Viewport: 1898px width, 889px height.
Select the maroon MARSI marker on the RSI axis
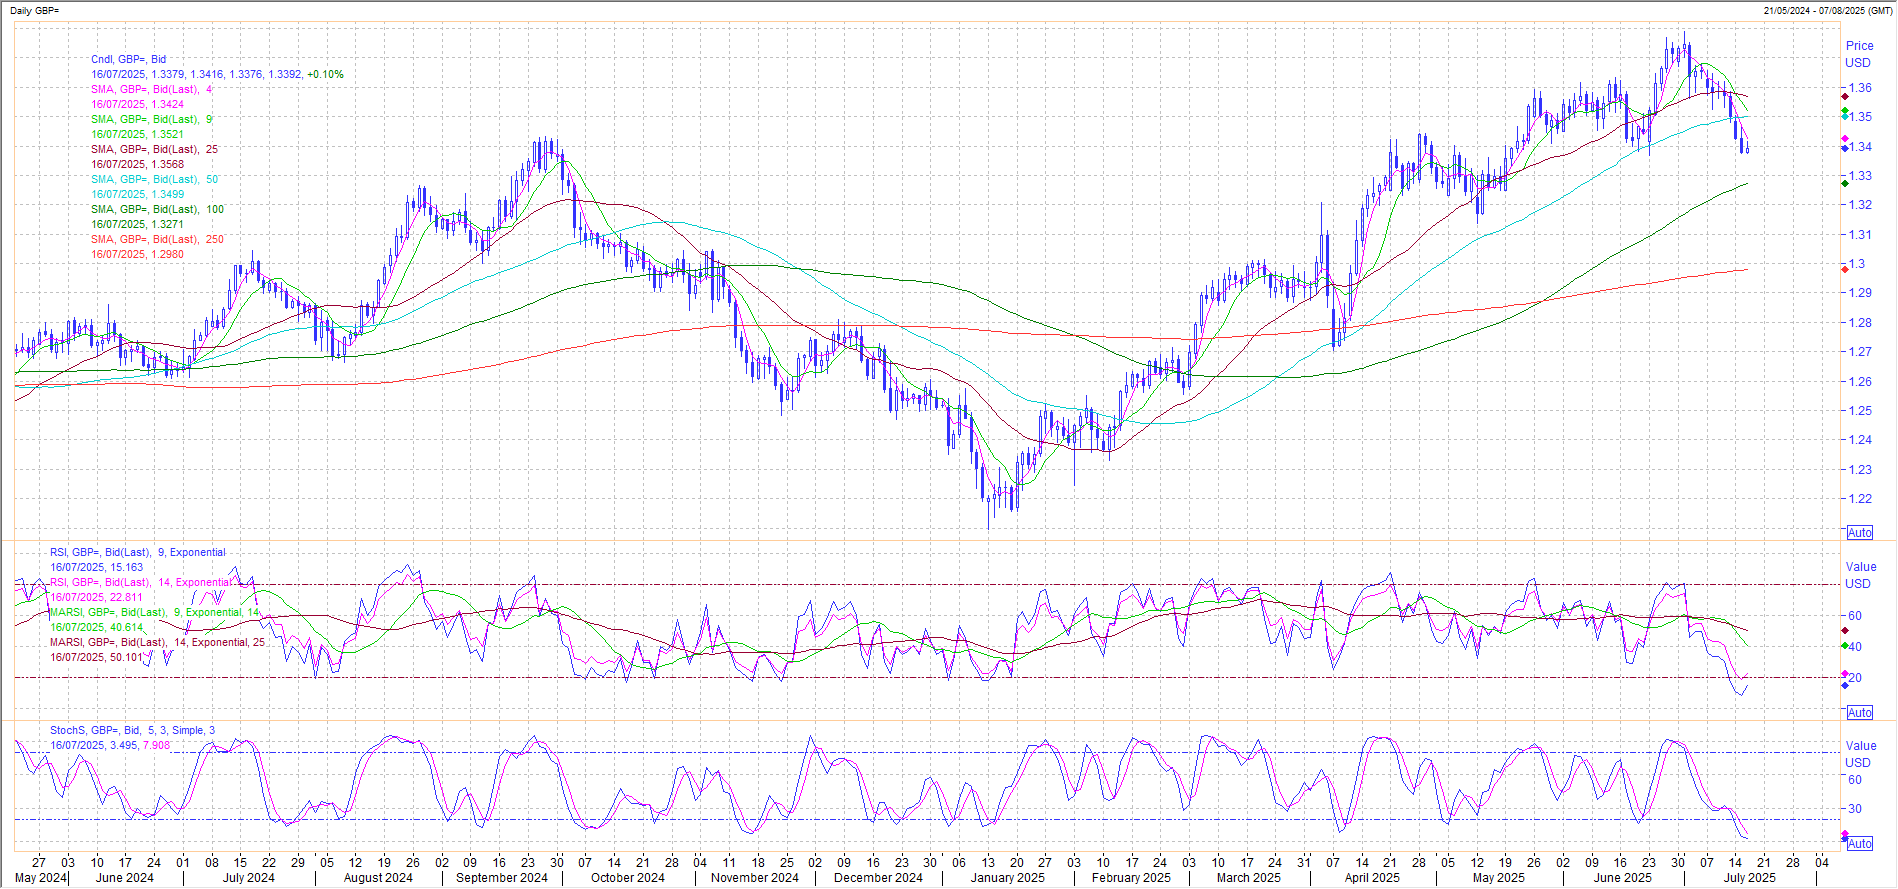pyautogui.click(x=1845, y=631)
